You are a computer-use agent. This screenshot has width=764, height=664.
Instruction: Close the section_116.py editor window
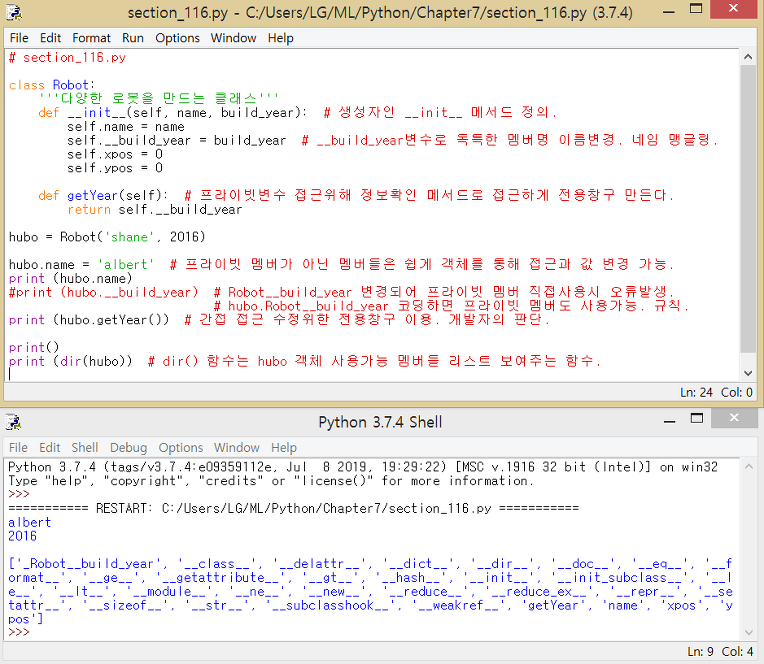point(733,9)
